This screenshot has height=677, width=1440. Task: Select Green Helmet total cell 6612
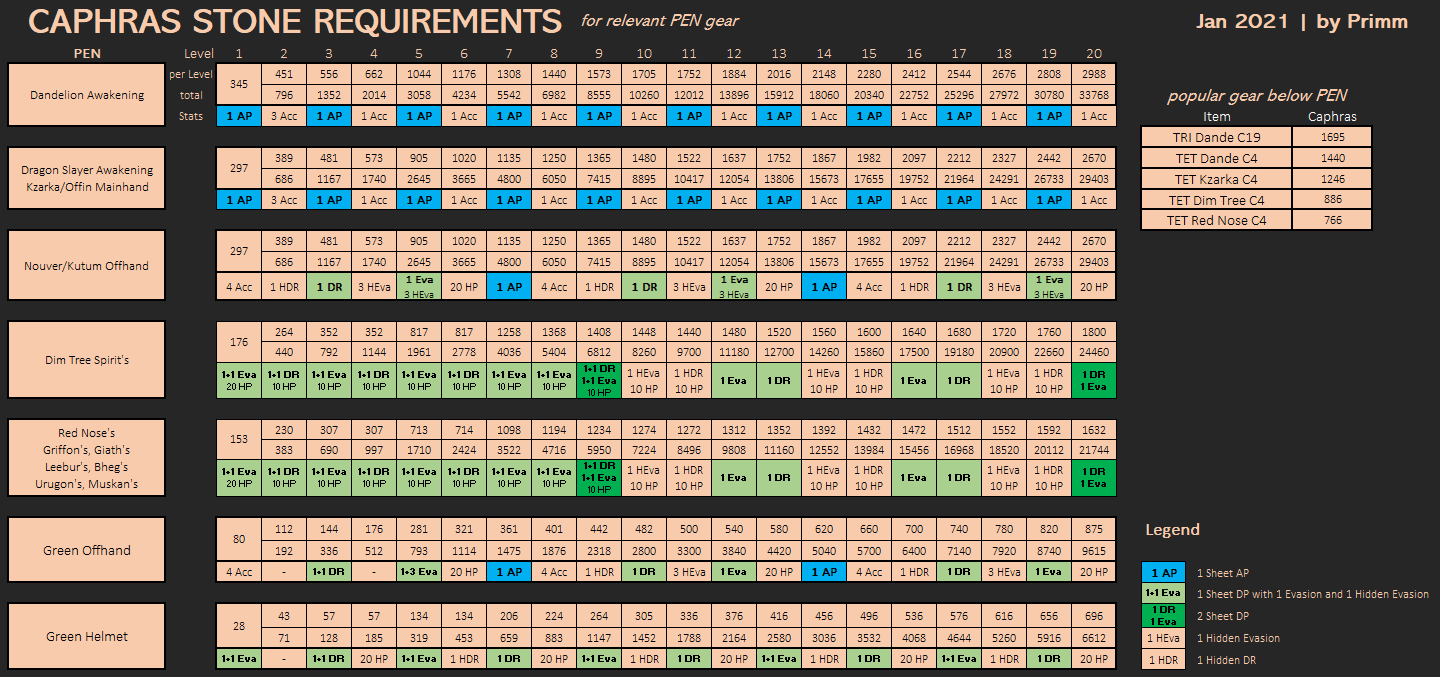pos(1093,636)
